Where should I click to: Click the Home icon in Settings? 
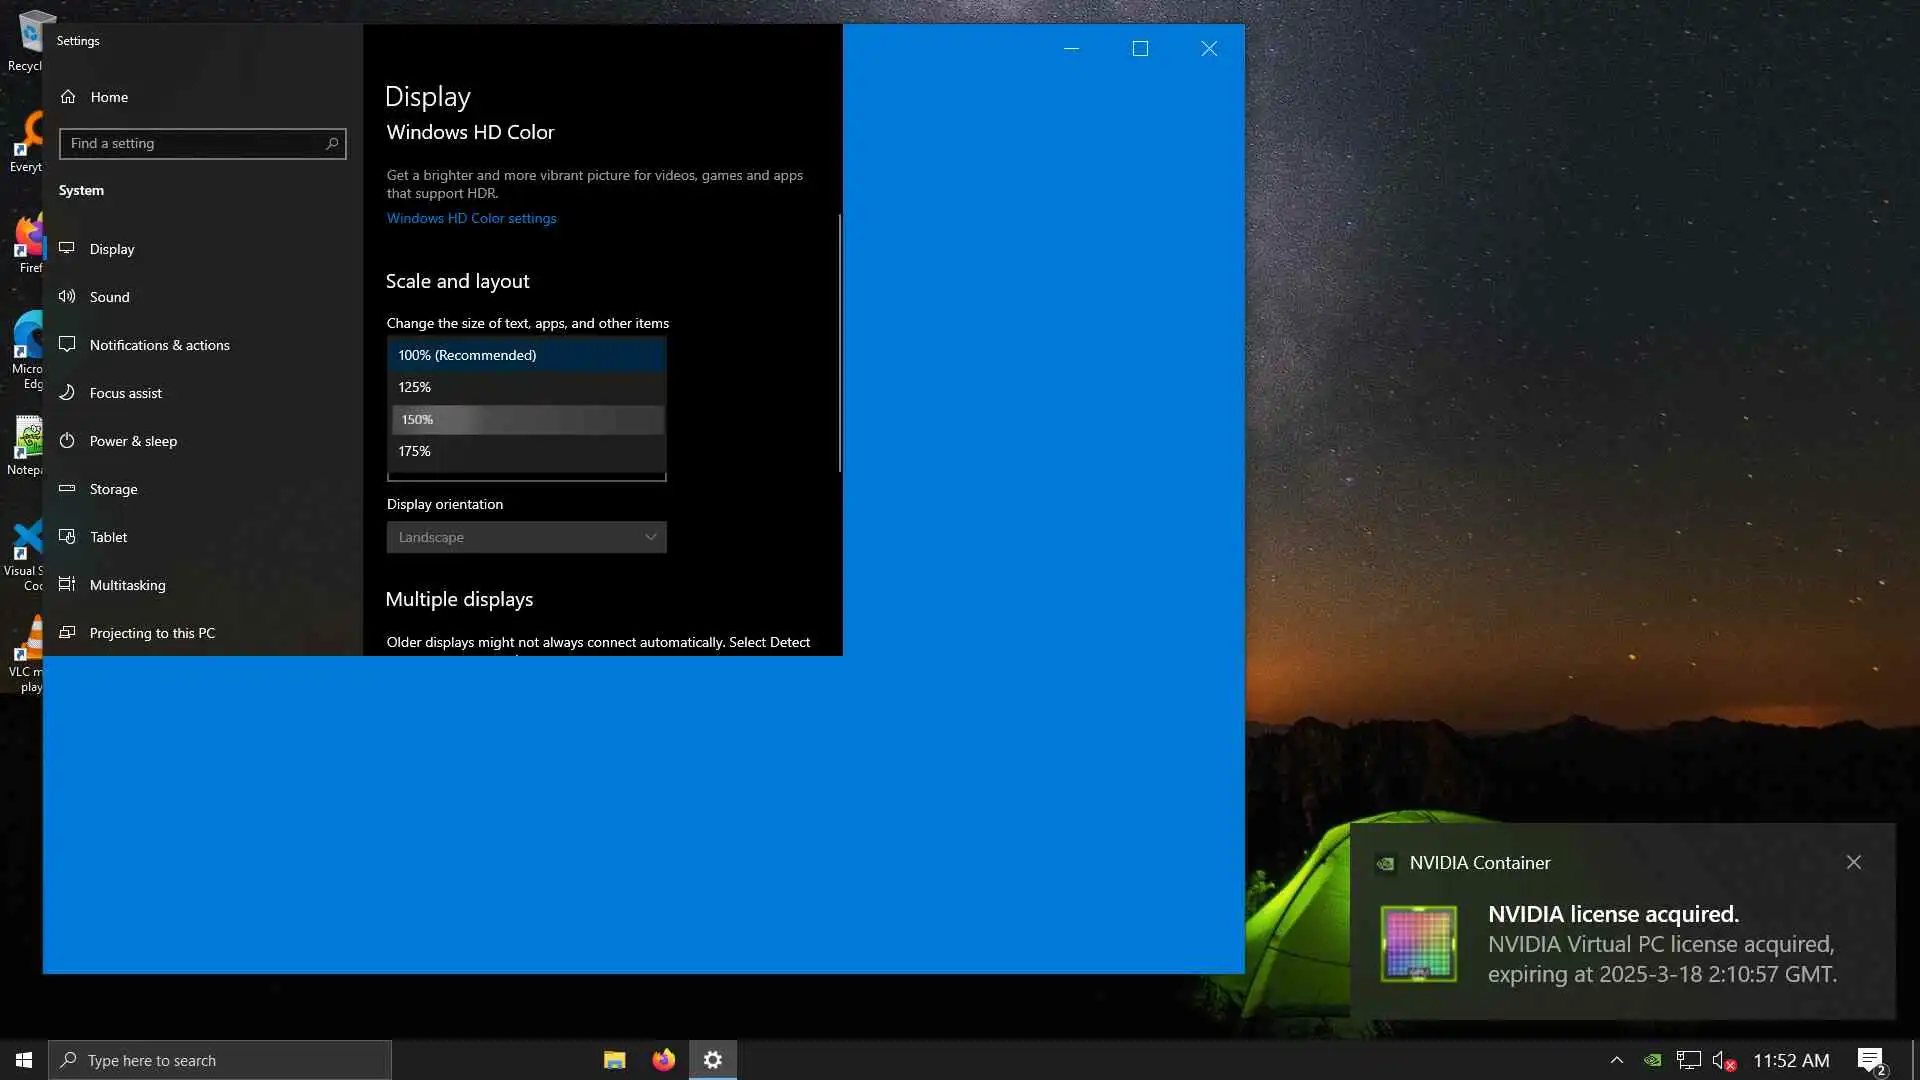(68, 97)
